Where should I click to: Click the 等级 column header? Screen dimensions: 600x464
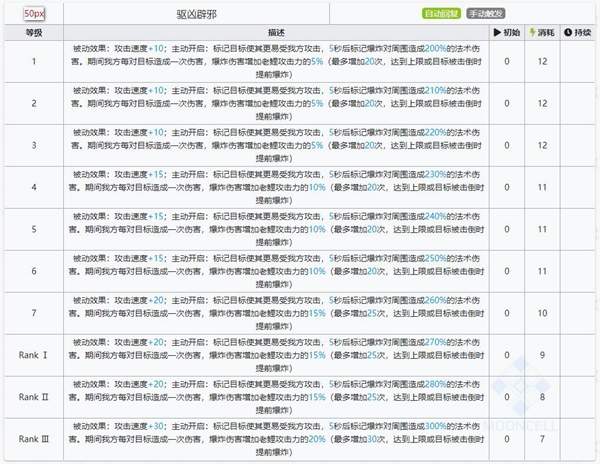click(34, 33)
